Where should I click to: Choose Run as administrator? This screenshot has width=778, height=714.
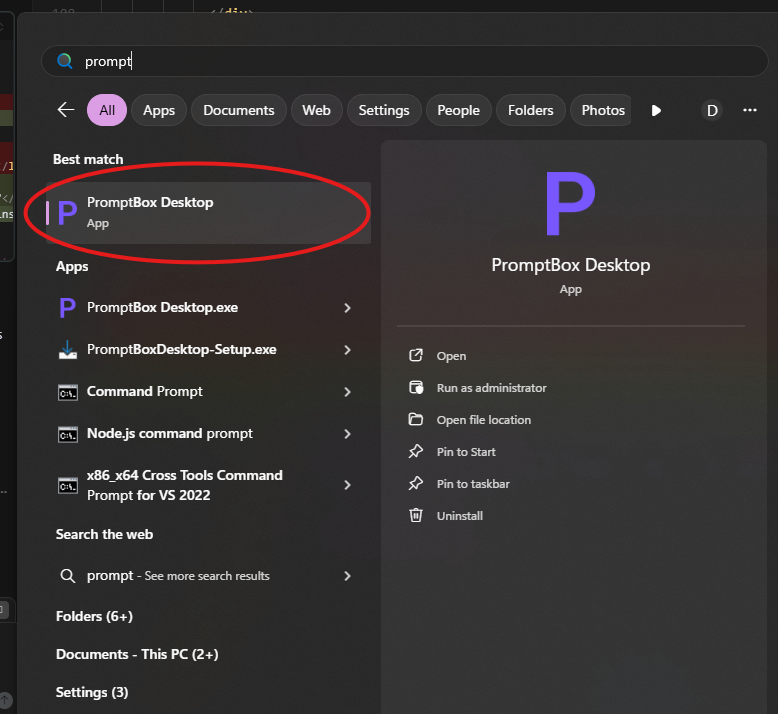[x=491, y=388]
